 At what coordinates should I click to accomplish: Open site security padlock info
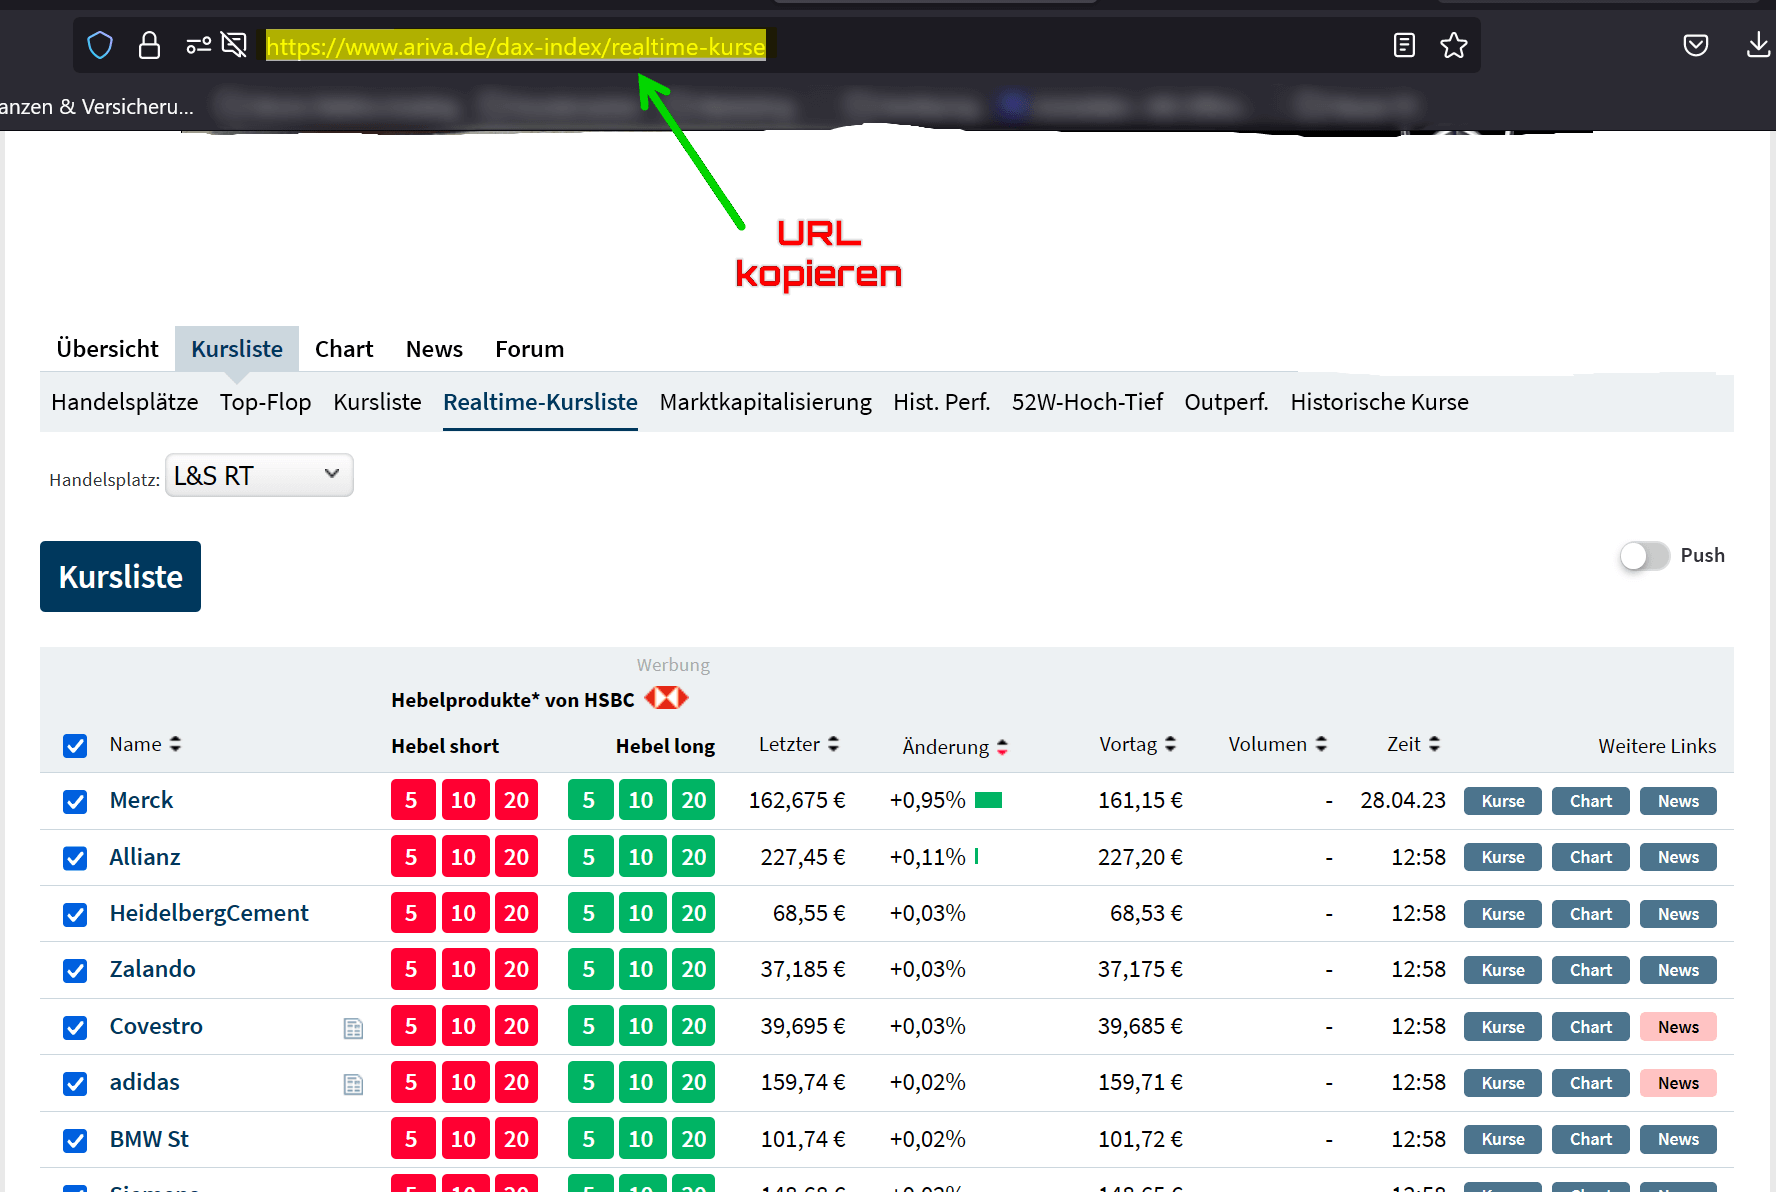coord(149,45)
